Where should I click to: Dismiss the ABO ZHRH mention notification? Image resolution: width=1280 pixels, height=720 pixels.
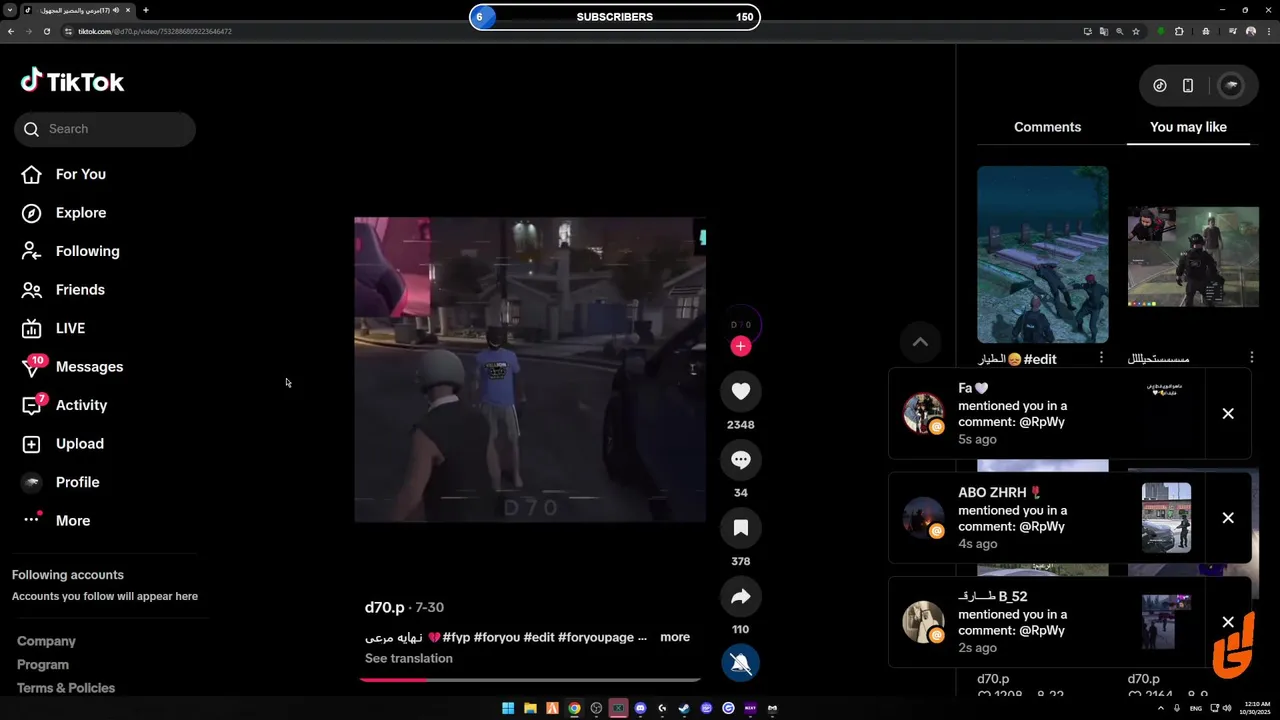(1228, 518)
